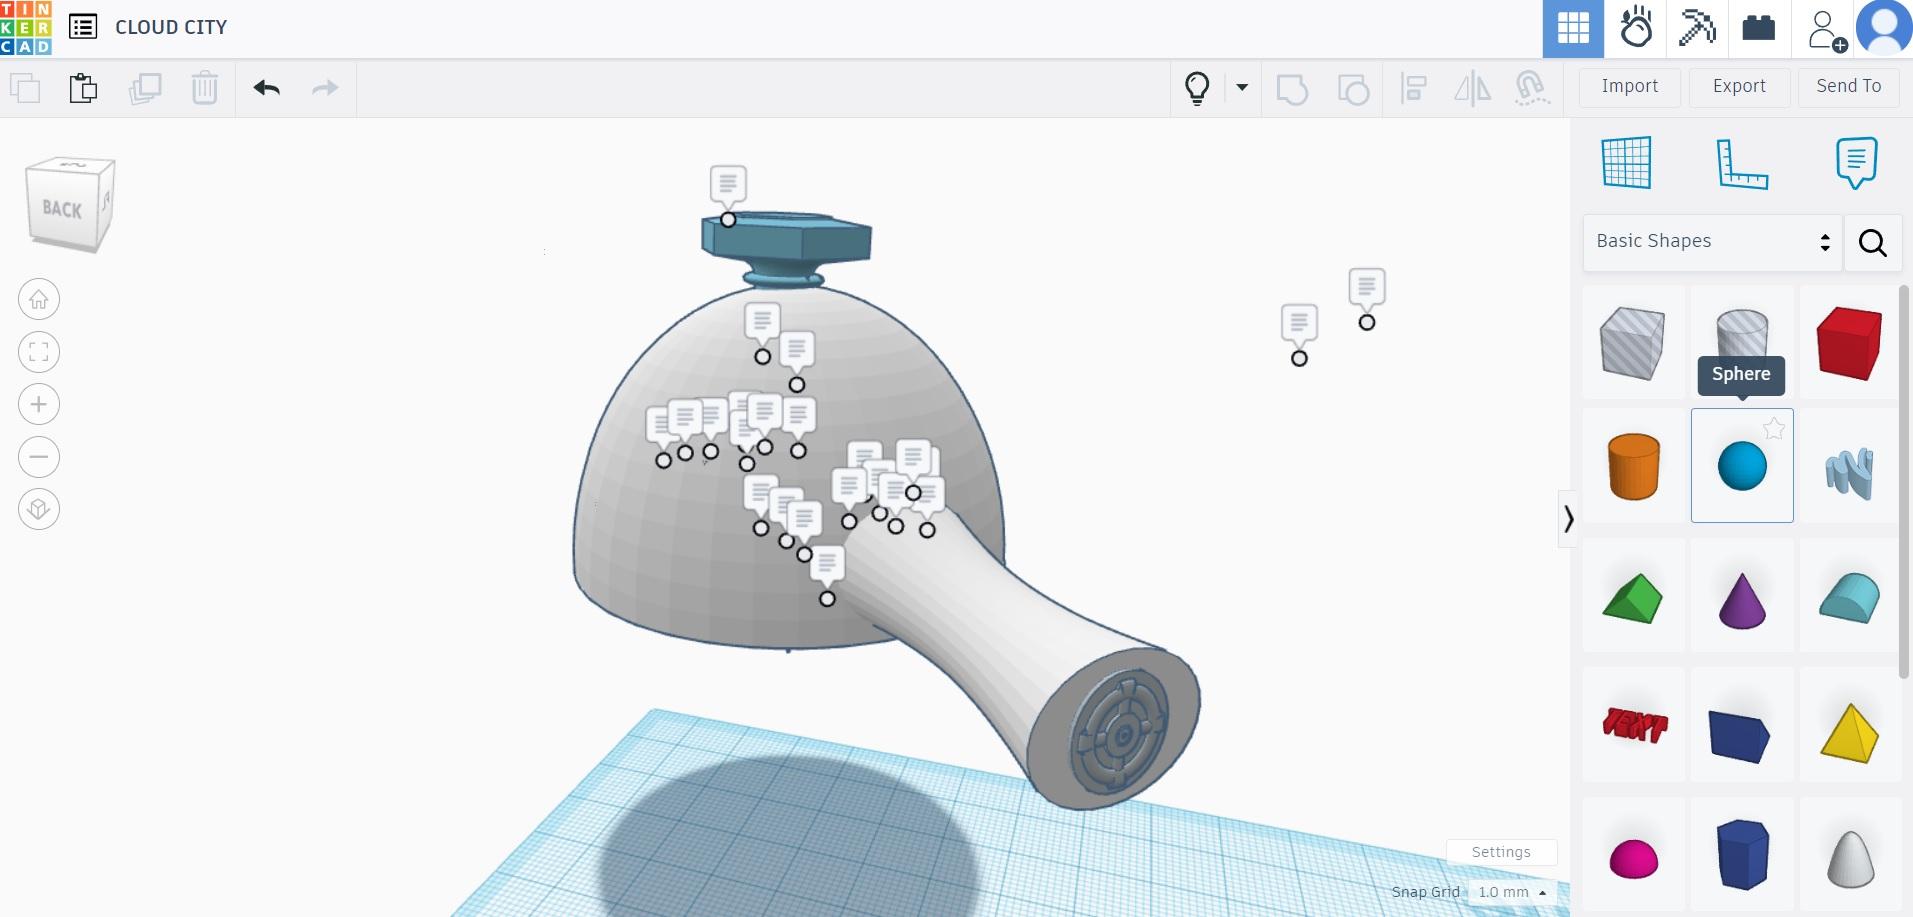Viewport: 1913px width, 917px height.
Task: Collapse the shapes panel chevron
Action: [1568, 519]
